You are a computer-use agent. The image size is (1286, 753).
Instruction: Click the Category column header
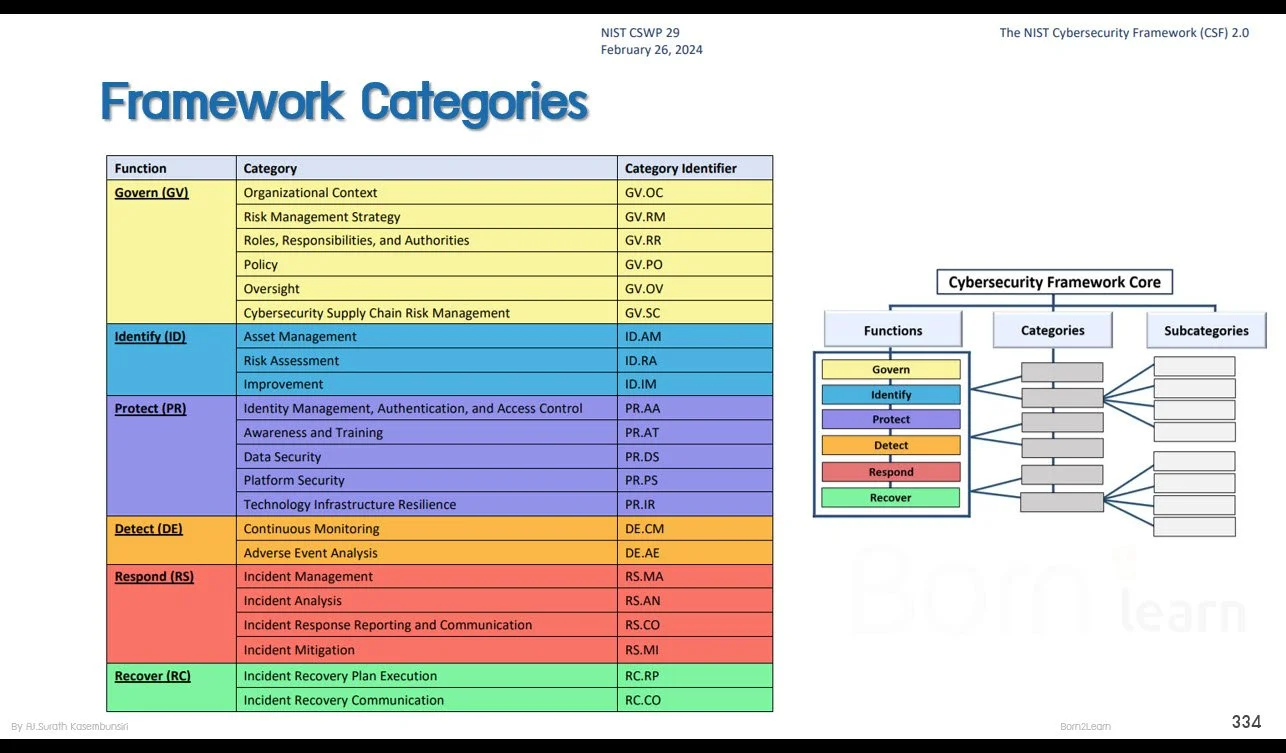click(427, 168)
